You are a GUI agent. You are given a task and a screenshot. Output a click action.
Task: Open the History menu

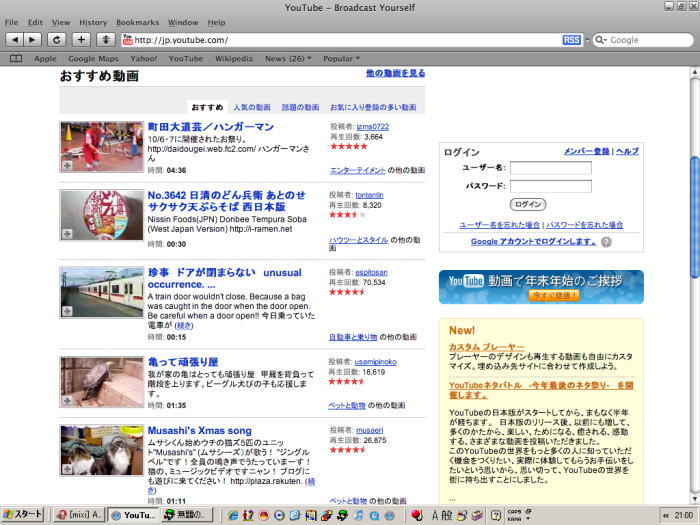(93, 22)
